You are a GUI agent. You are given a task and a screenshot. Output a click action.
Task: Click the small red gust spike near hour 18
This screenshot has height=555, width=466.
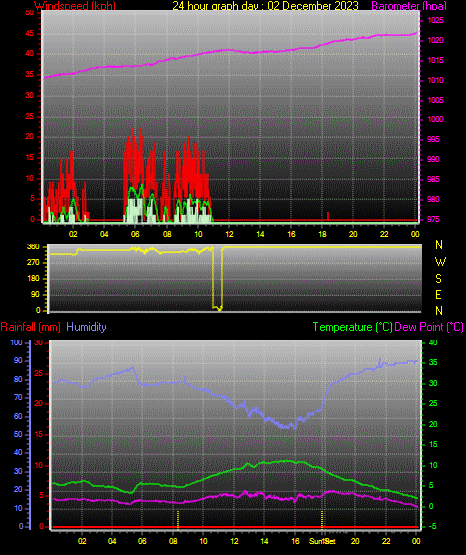pos(328,216)
